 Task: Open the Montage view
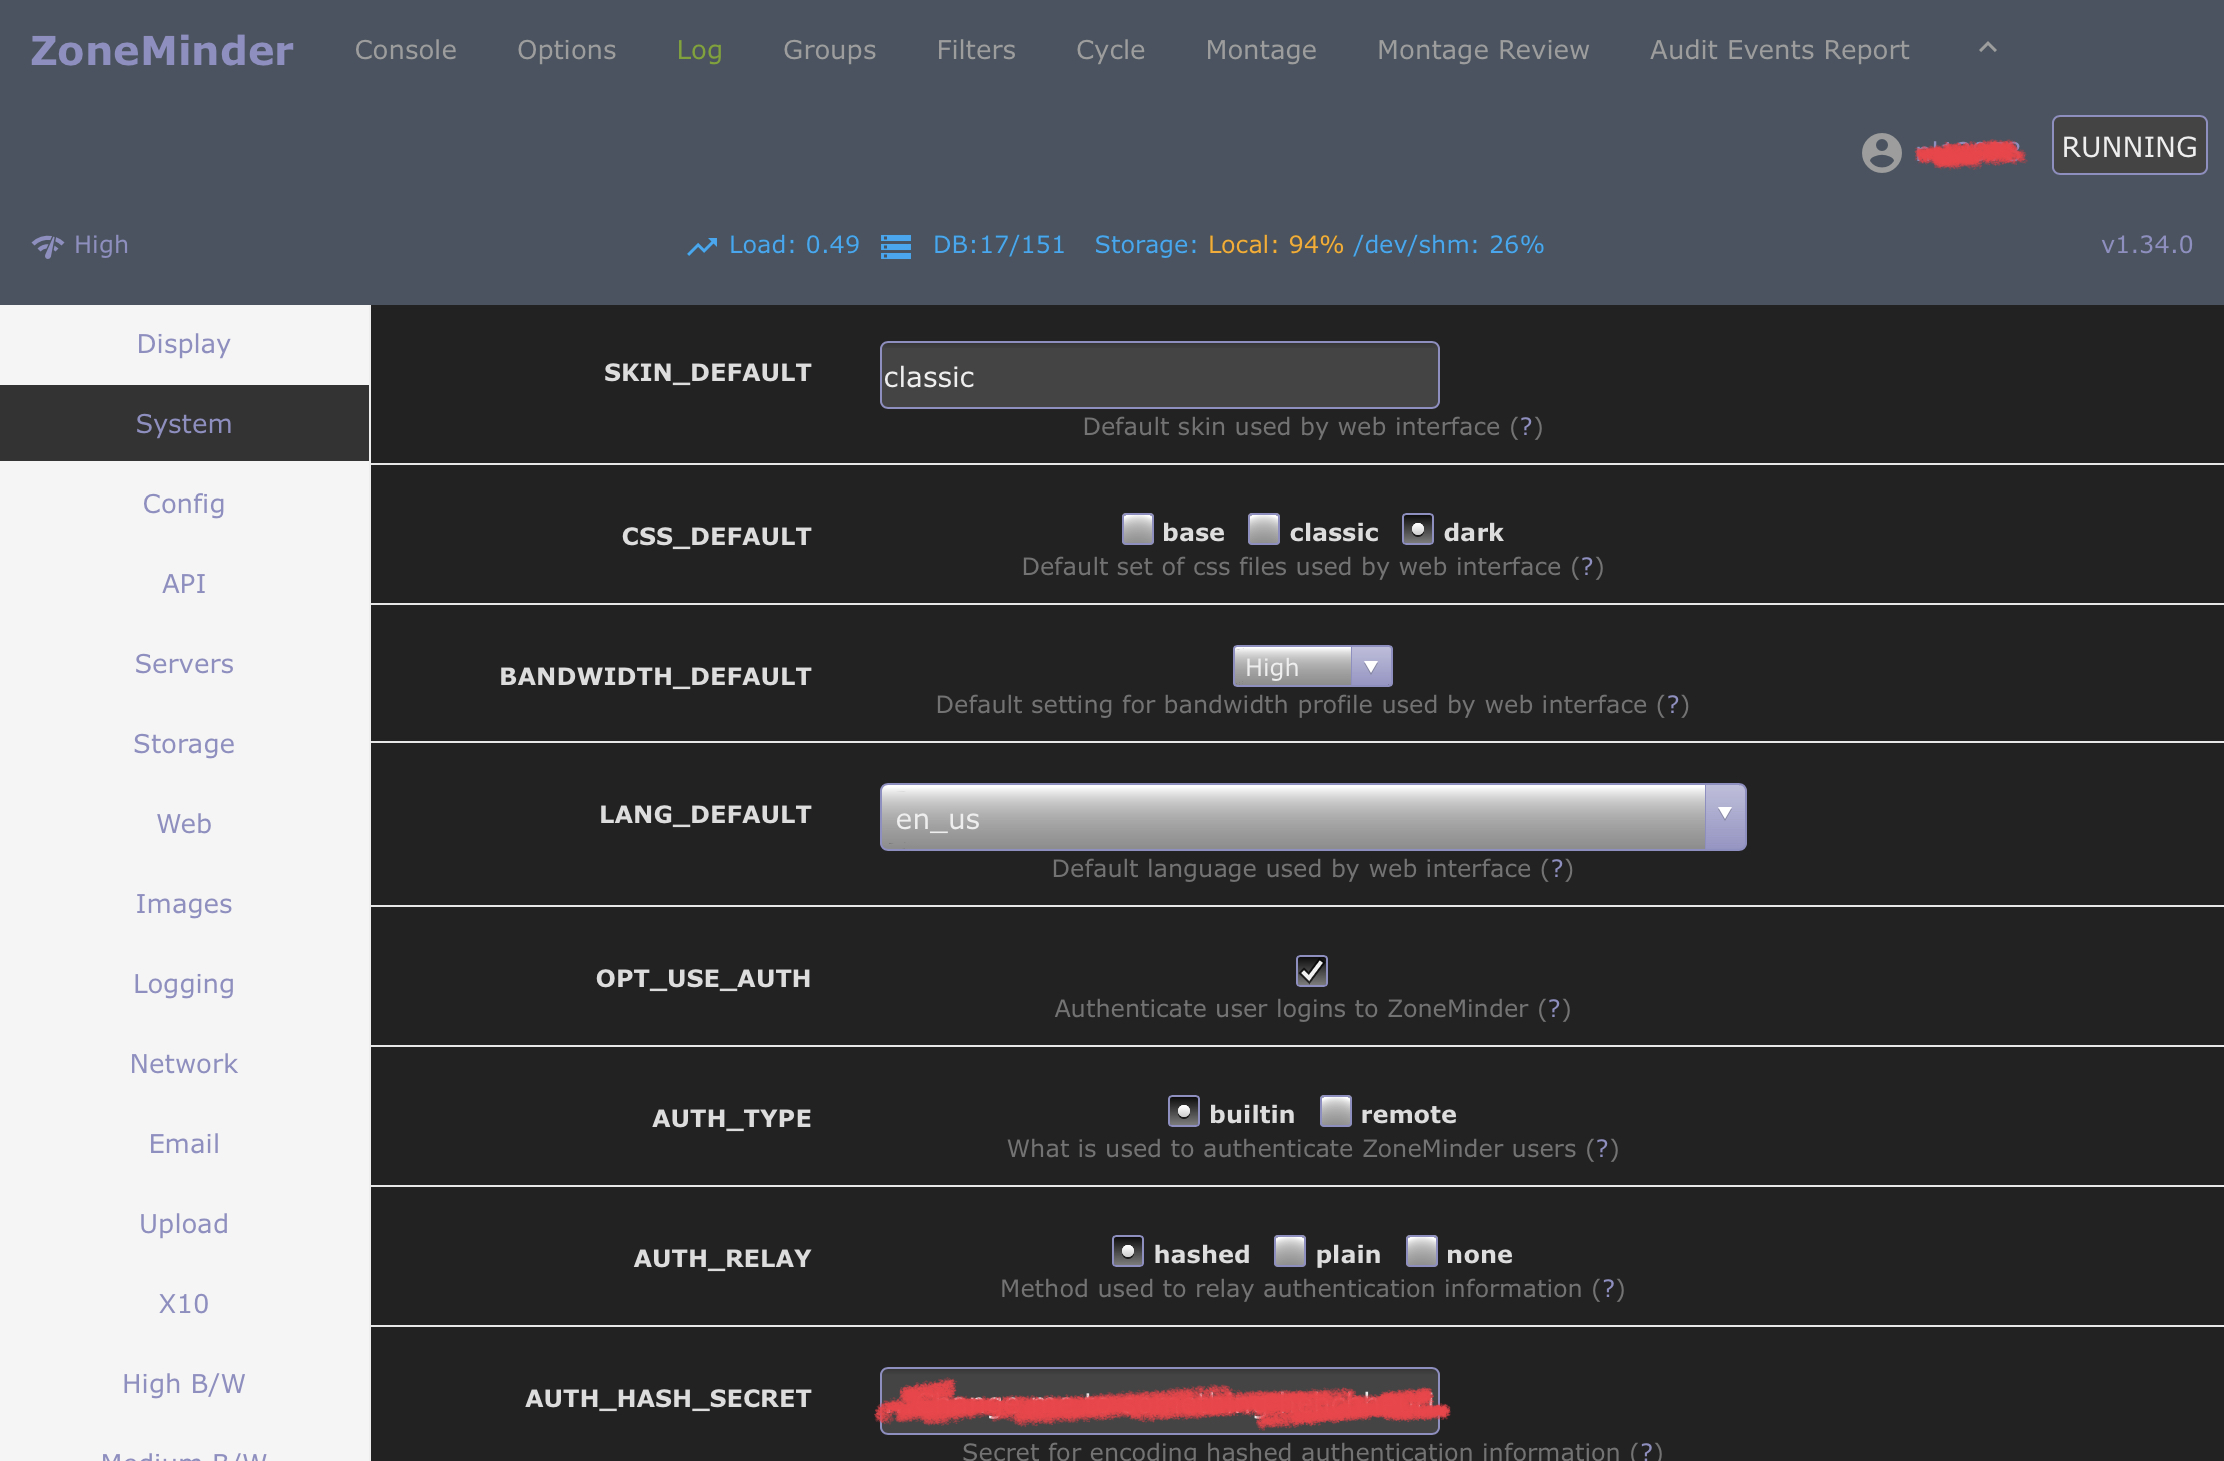[x=1261, y=50]
